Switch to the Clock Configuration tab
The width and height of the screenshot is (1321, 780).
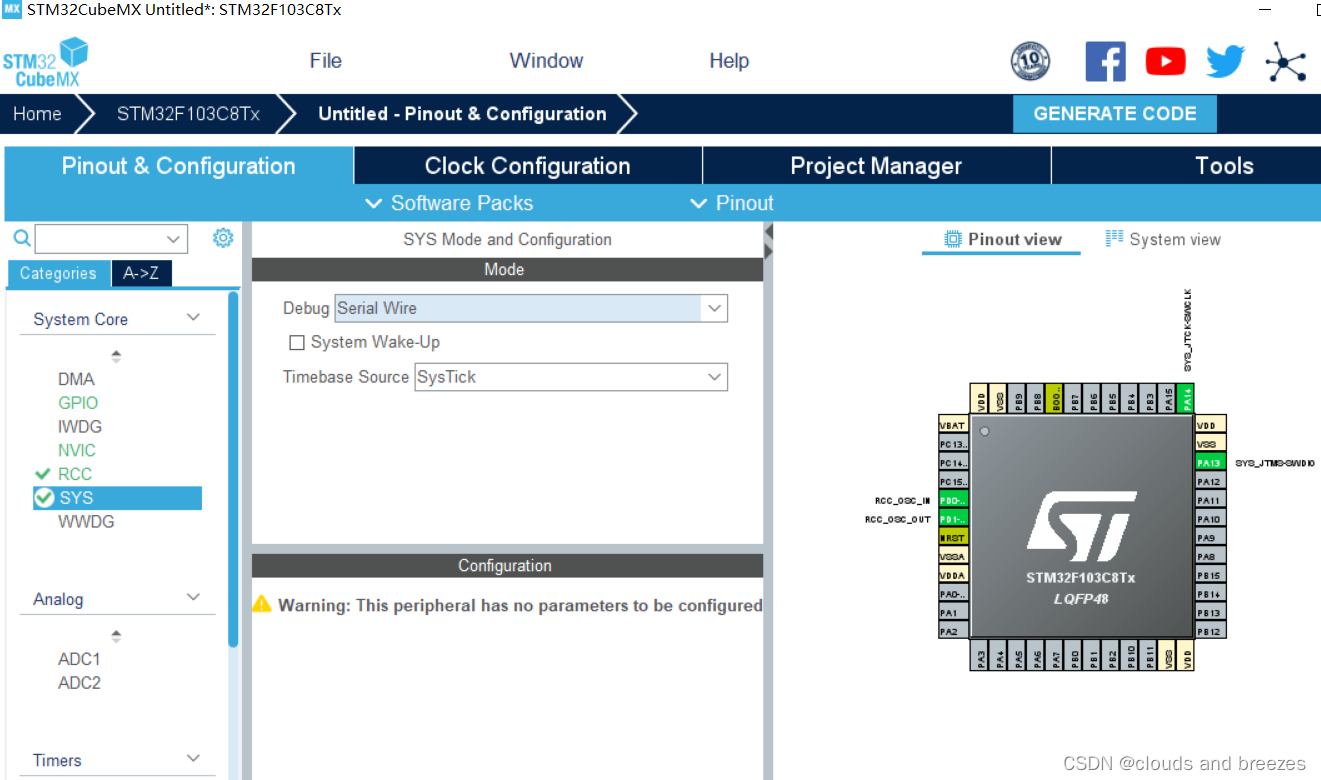[x=528, y=166]
